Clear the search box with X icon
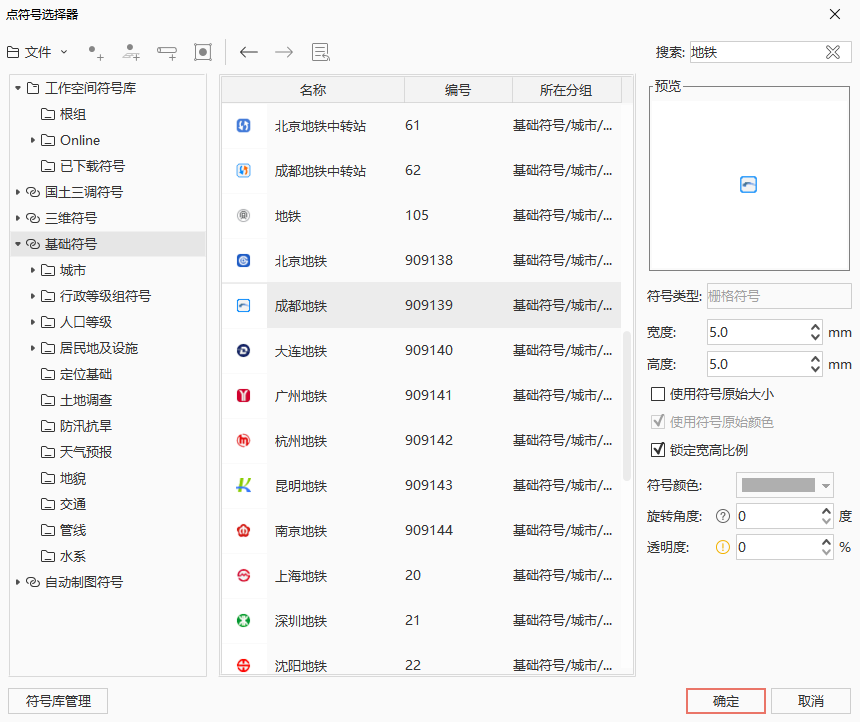The width and height of the screenshot is (860, 722). pyautogui.click(x=832, y=53)
